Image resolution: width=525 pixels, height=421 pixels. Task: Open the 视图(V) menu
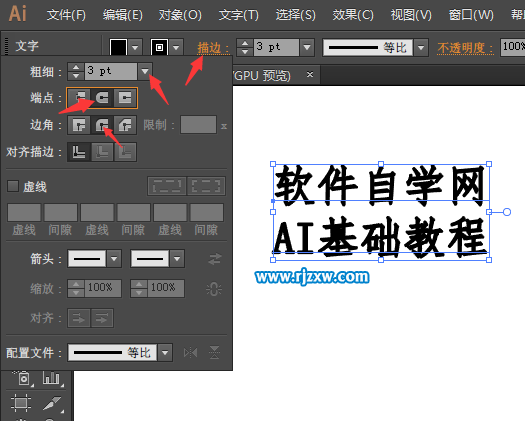click(411, 15)
